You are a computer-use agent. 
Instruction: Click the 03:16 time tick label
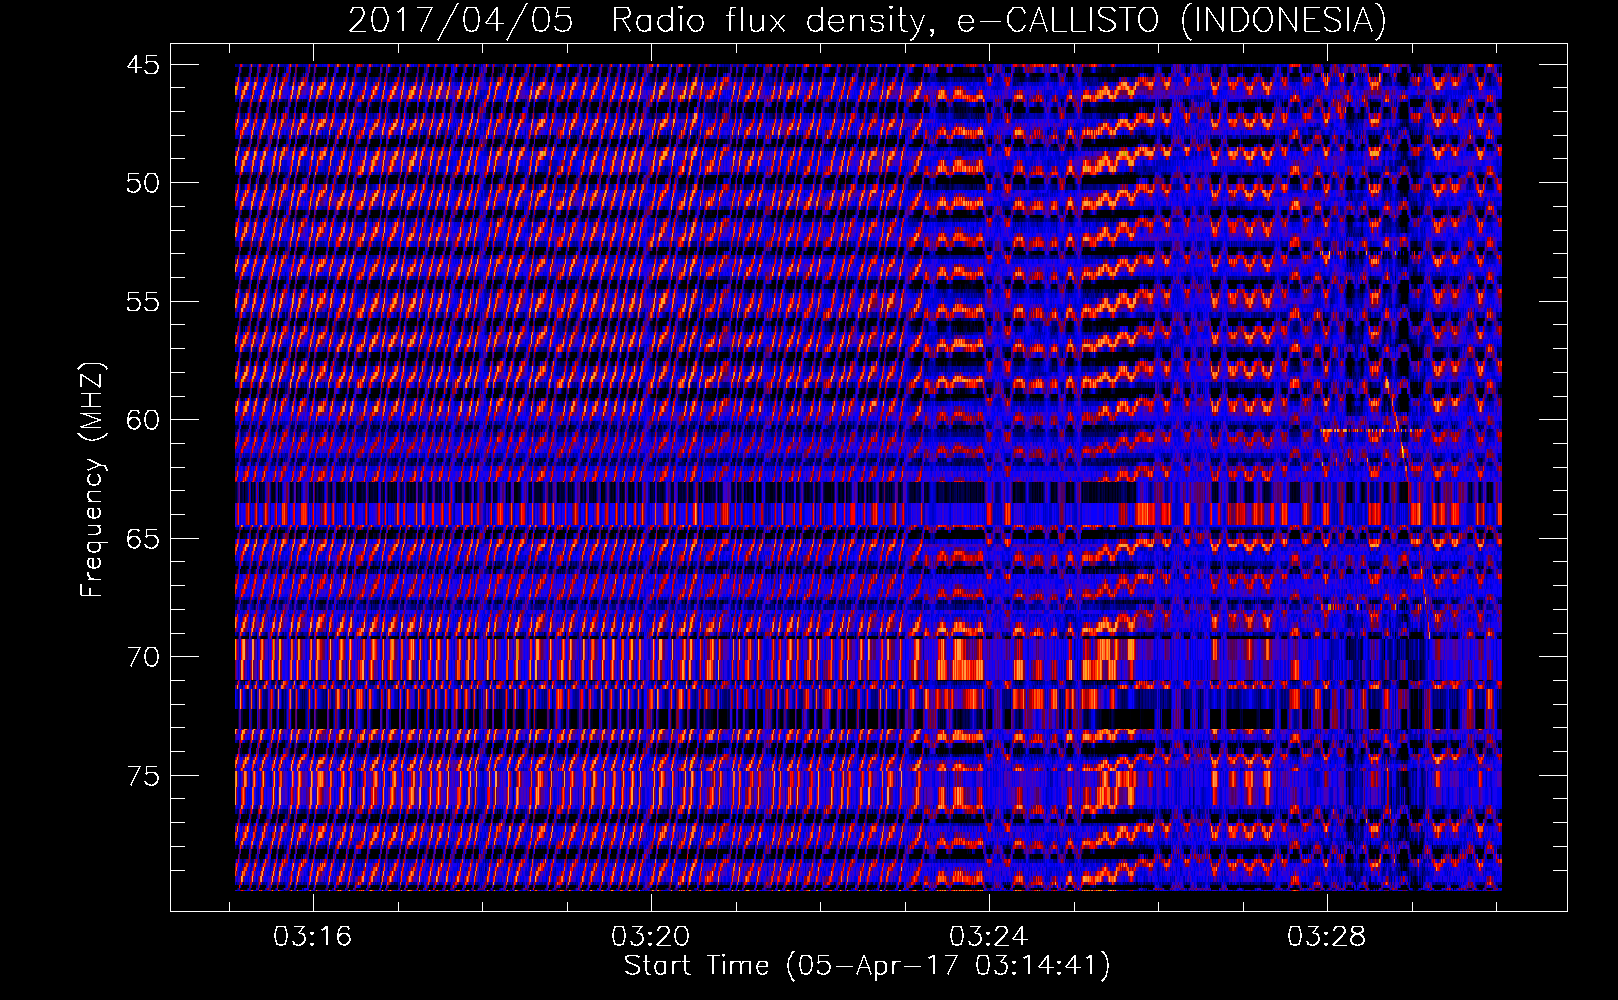tap(313, 937)
